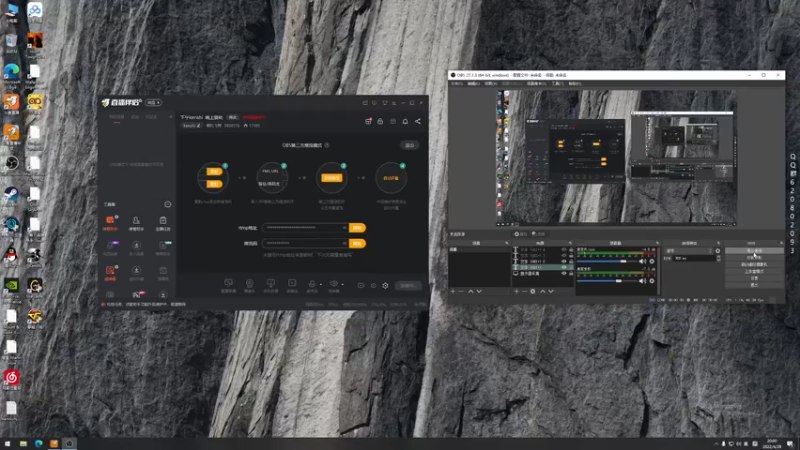The image size is (800, 450).
Task: Open the gift icon with red dot
Action: [x=368, y=121]
